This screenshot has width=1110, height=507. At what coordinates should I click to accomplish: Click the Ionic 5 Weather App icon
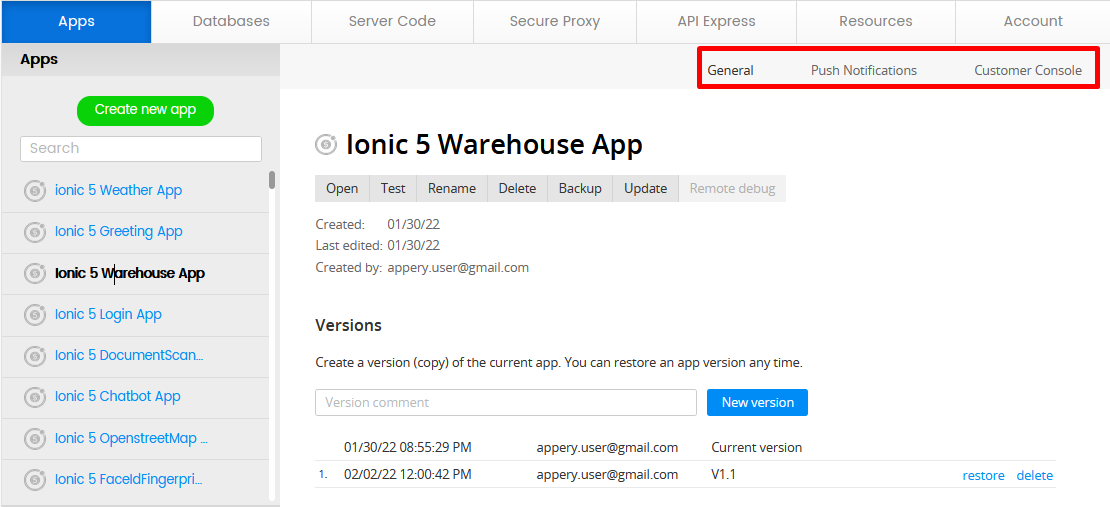tap(35, 191)
